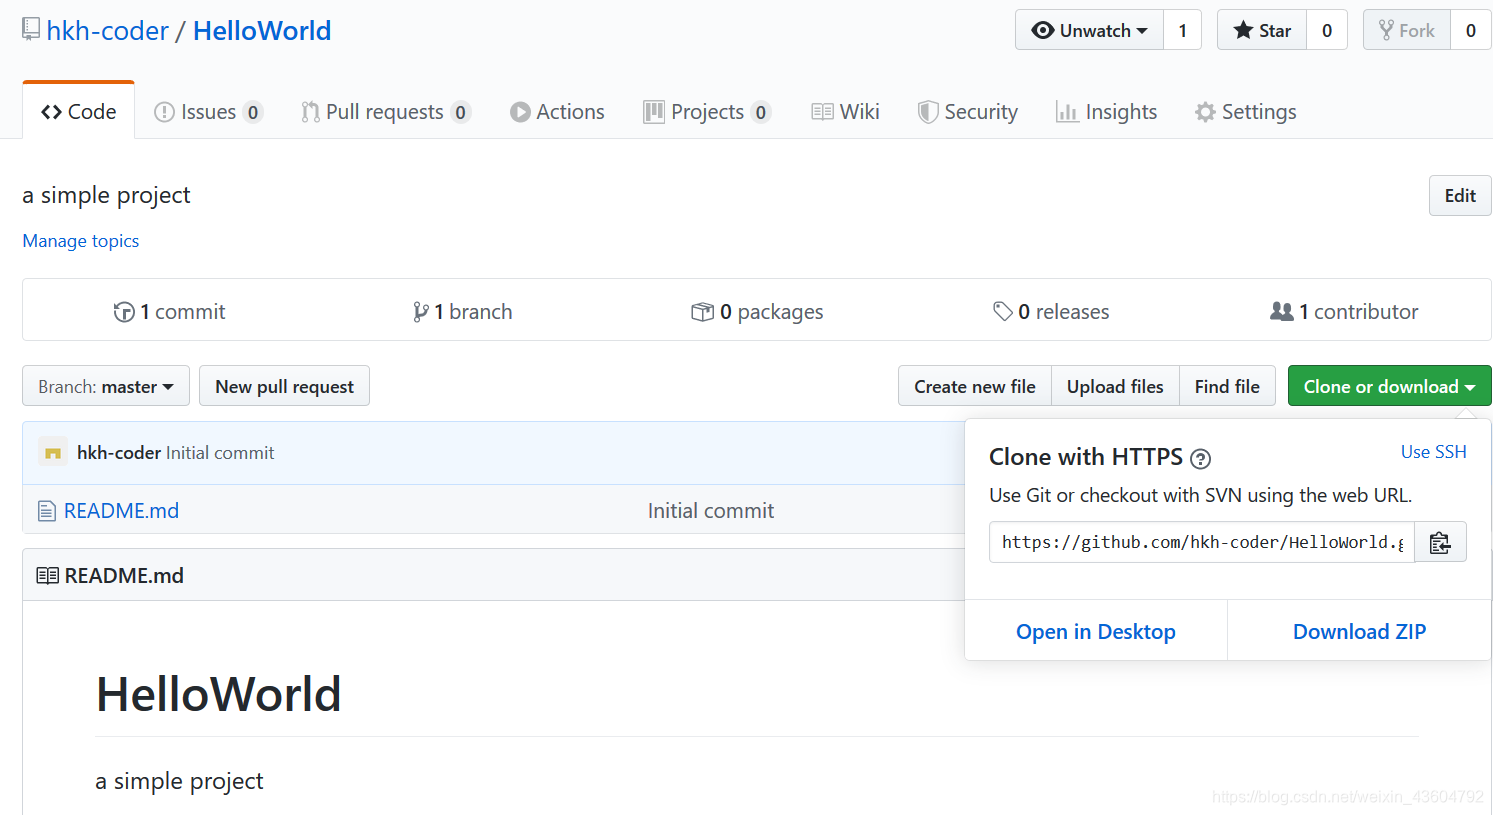Click the Code angle brackets icon
This screenshot has width=1493, height=815.
51,112
